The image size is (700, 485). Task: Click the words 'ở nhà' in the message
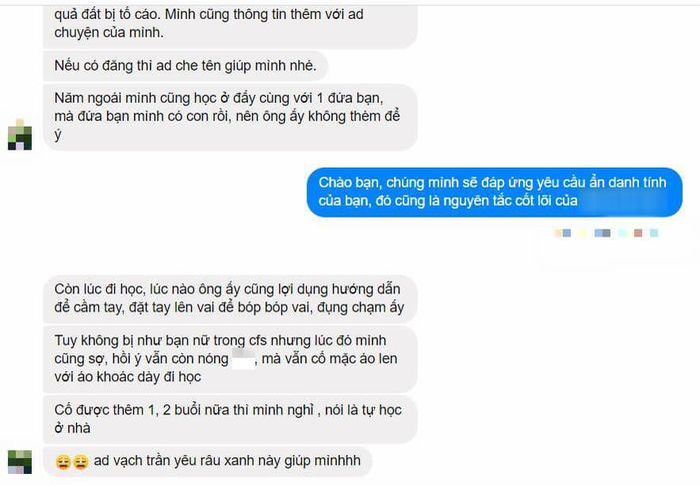pos(72,428)
